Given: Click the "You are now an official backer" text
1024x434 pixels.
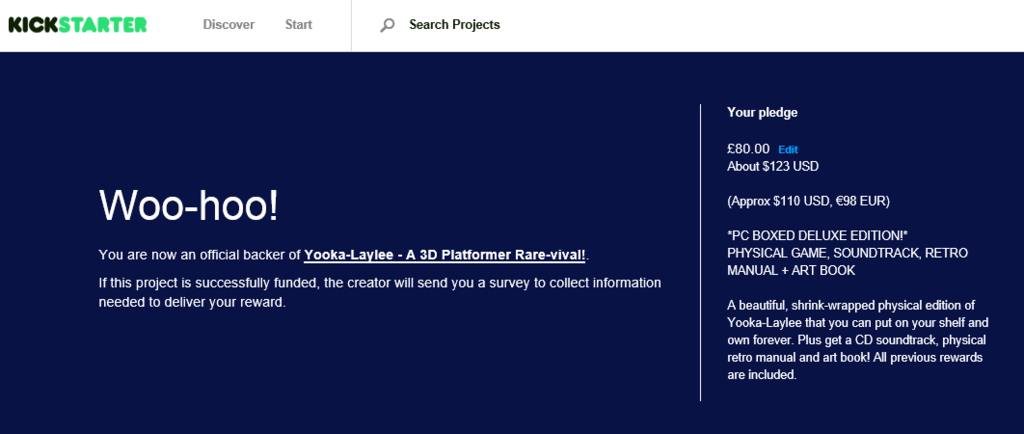Looking at the screenshot, I should pyautogui.click(x=200, y=255).
